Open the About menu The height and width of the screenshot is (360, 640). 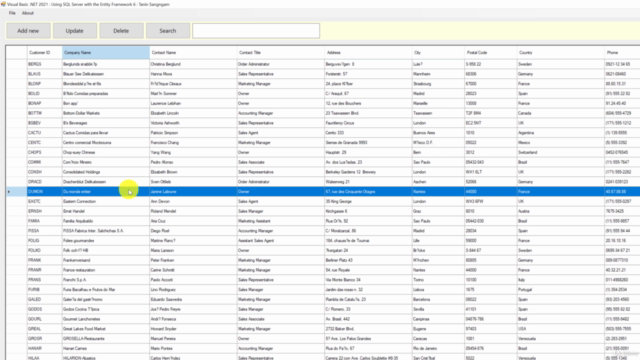pos(28,13)
